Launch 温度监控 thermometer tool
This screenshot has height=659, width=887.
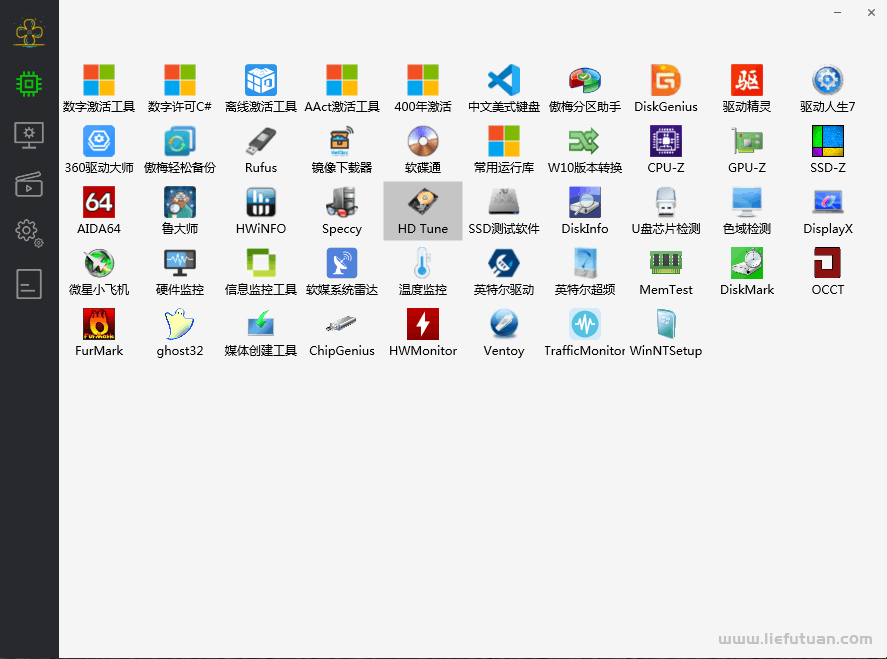pyautogui.click(x=423, y=272)
